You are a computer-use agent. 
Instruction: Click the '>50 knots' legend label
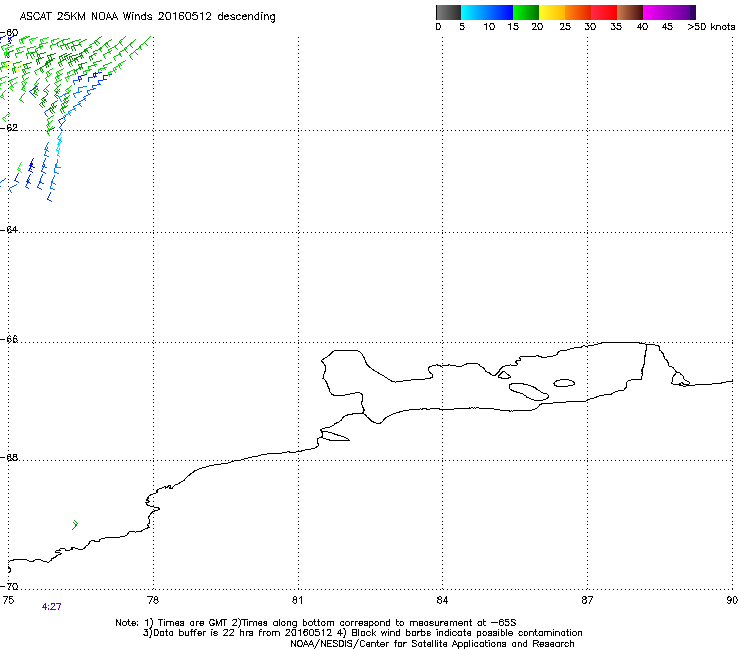[711, 27]
